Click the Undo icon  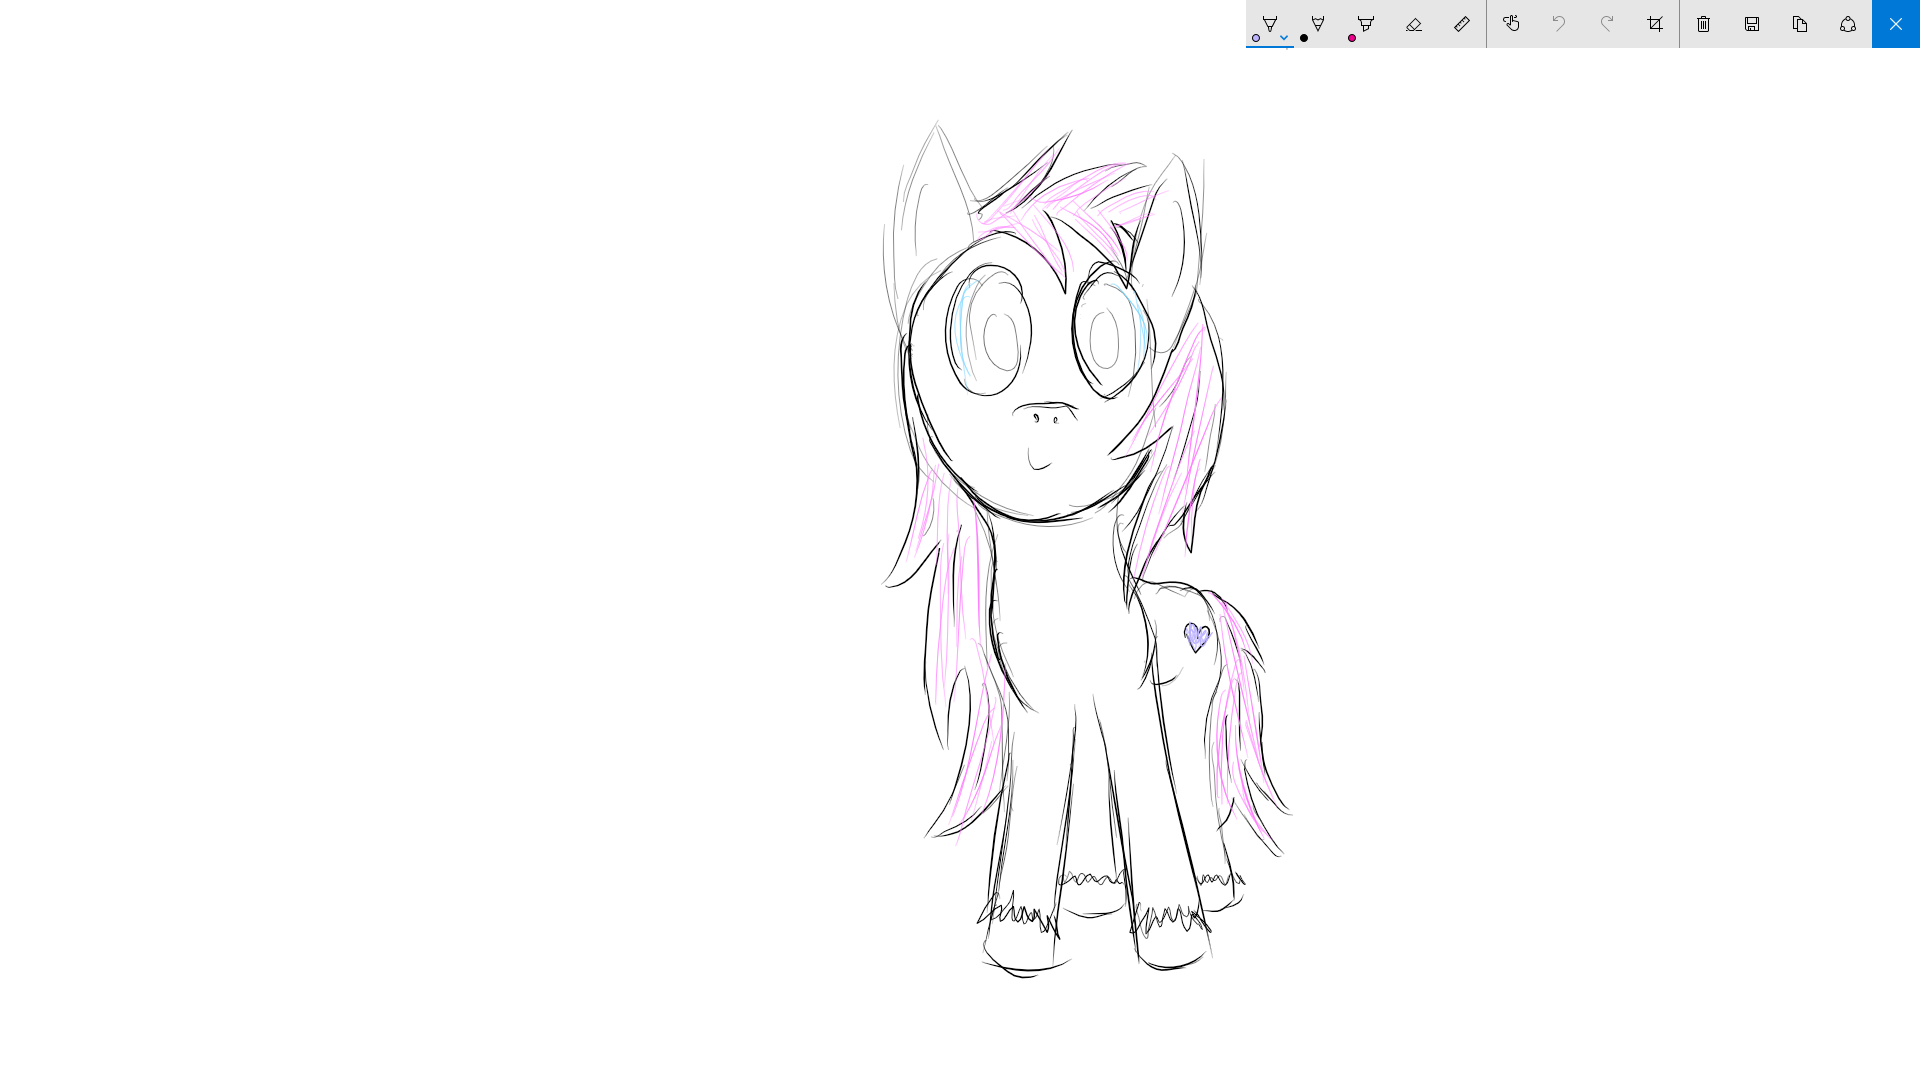point(1558,24)
